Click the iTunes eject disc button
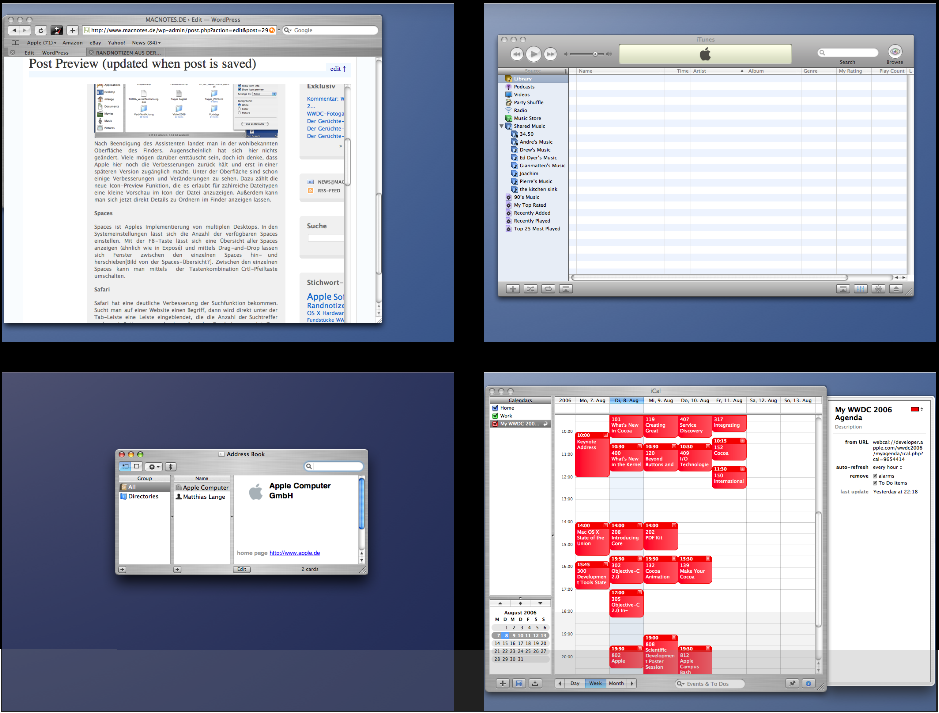 896,289
